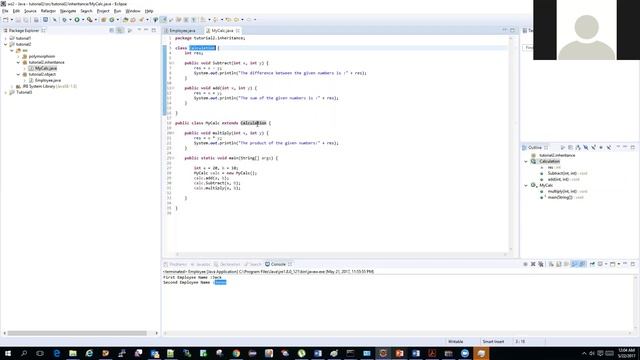Screen dimensions: 640x360
Task: Open the Window menu
Action: [x=133, y=11]
